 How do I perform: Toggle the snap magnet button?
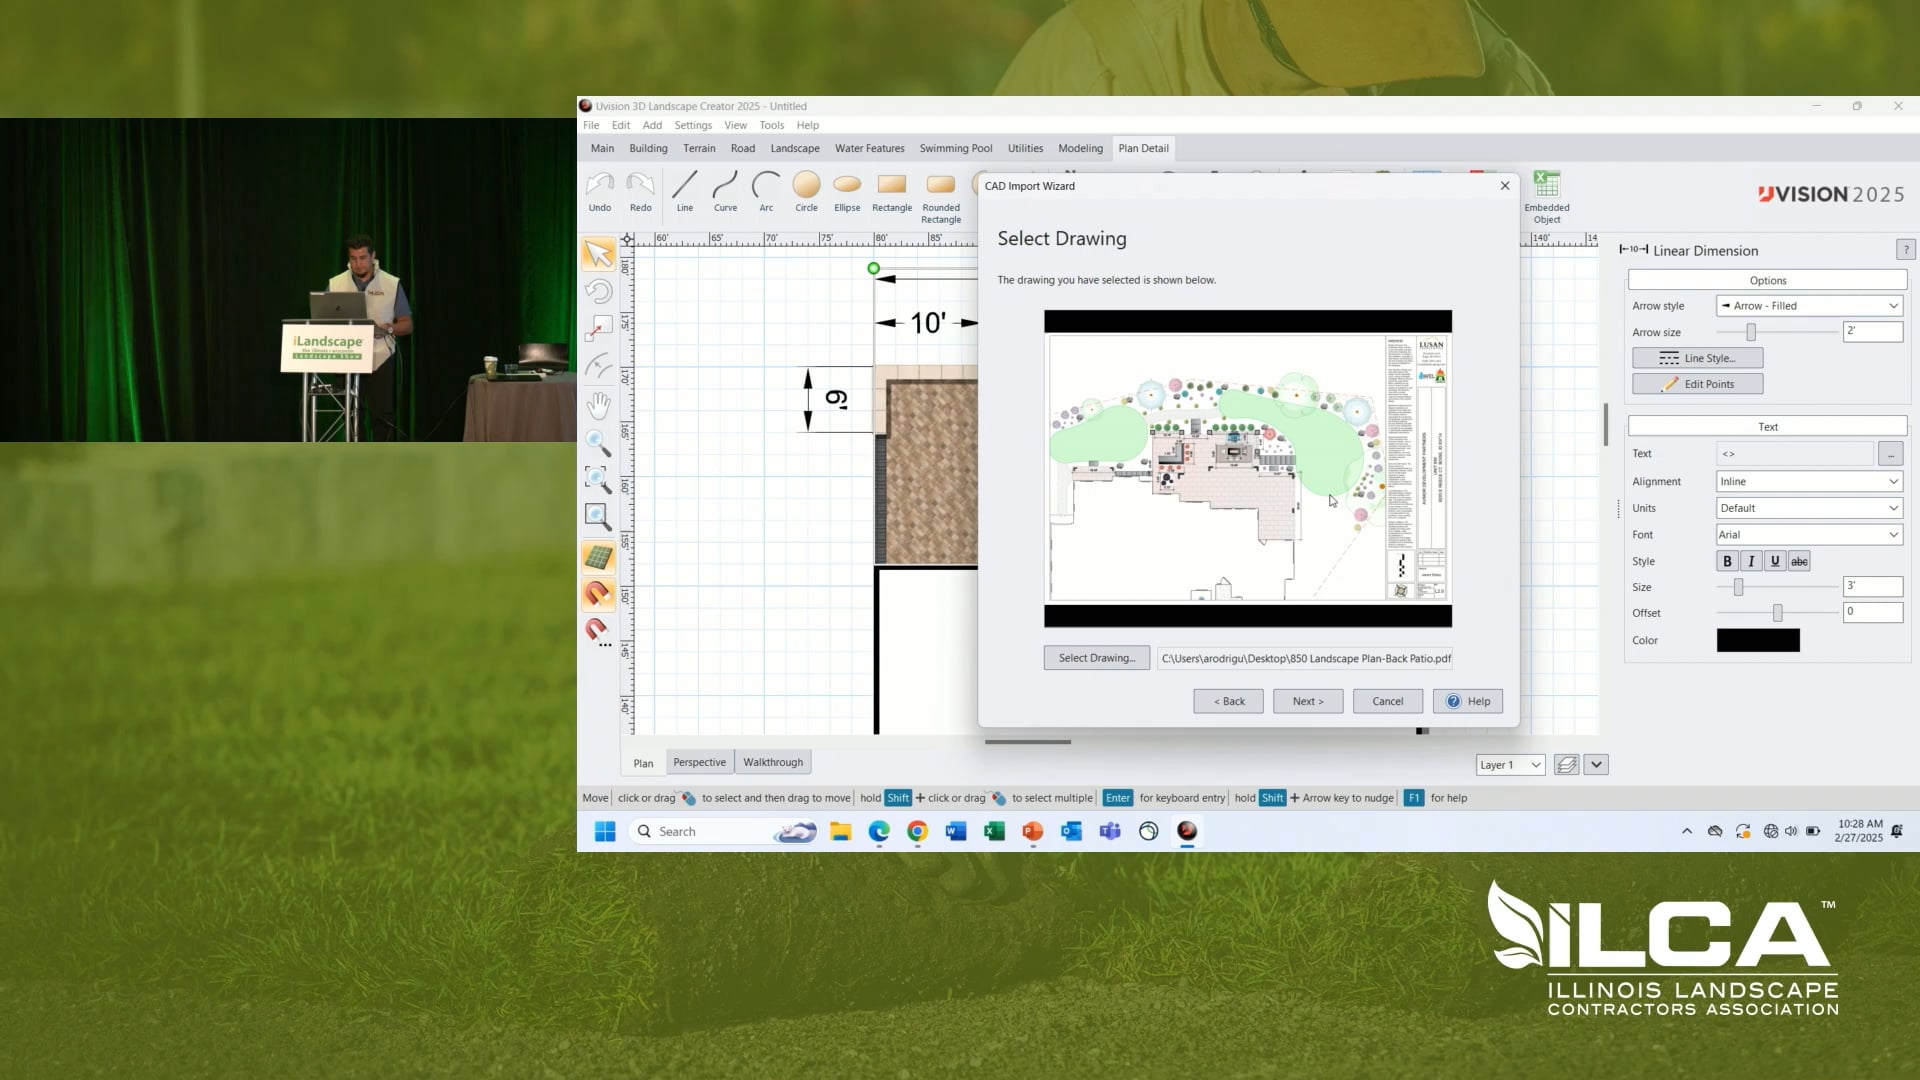598,594
